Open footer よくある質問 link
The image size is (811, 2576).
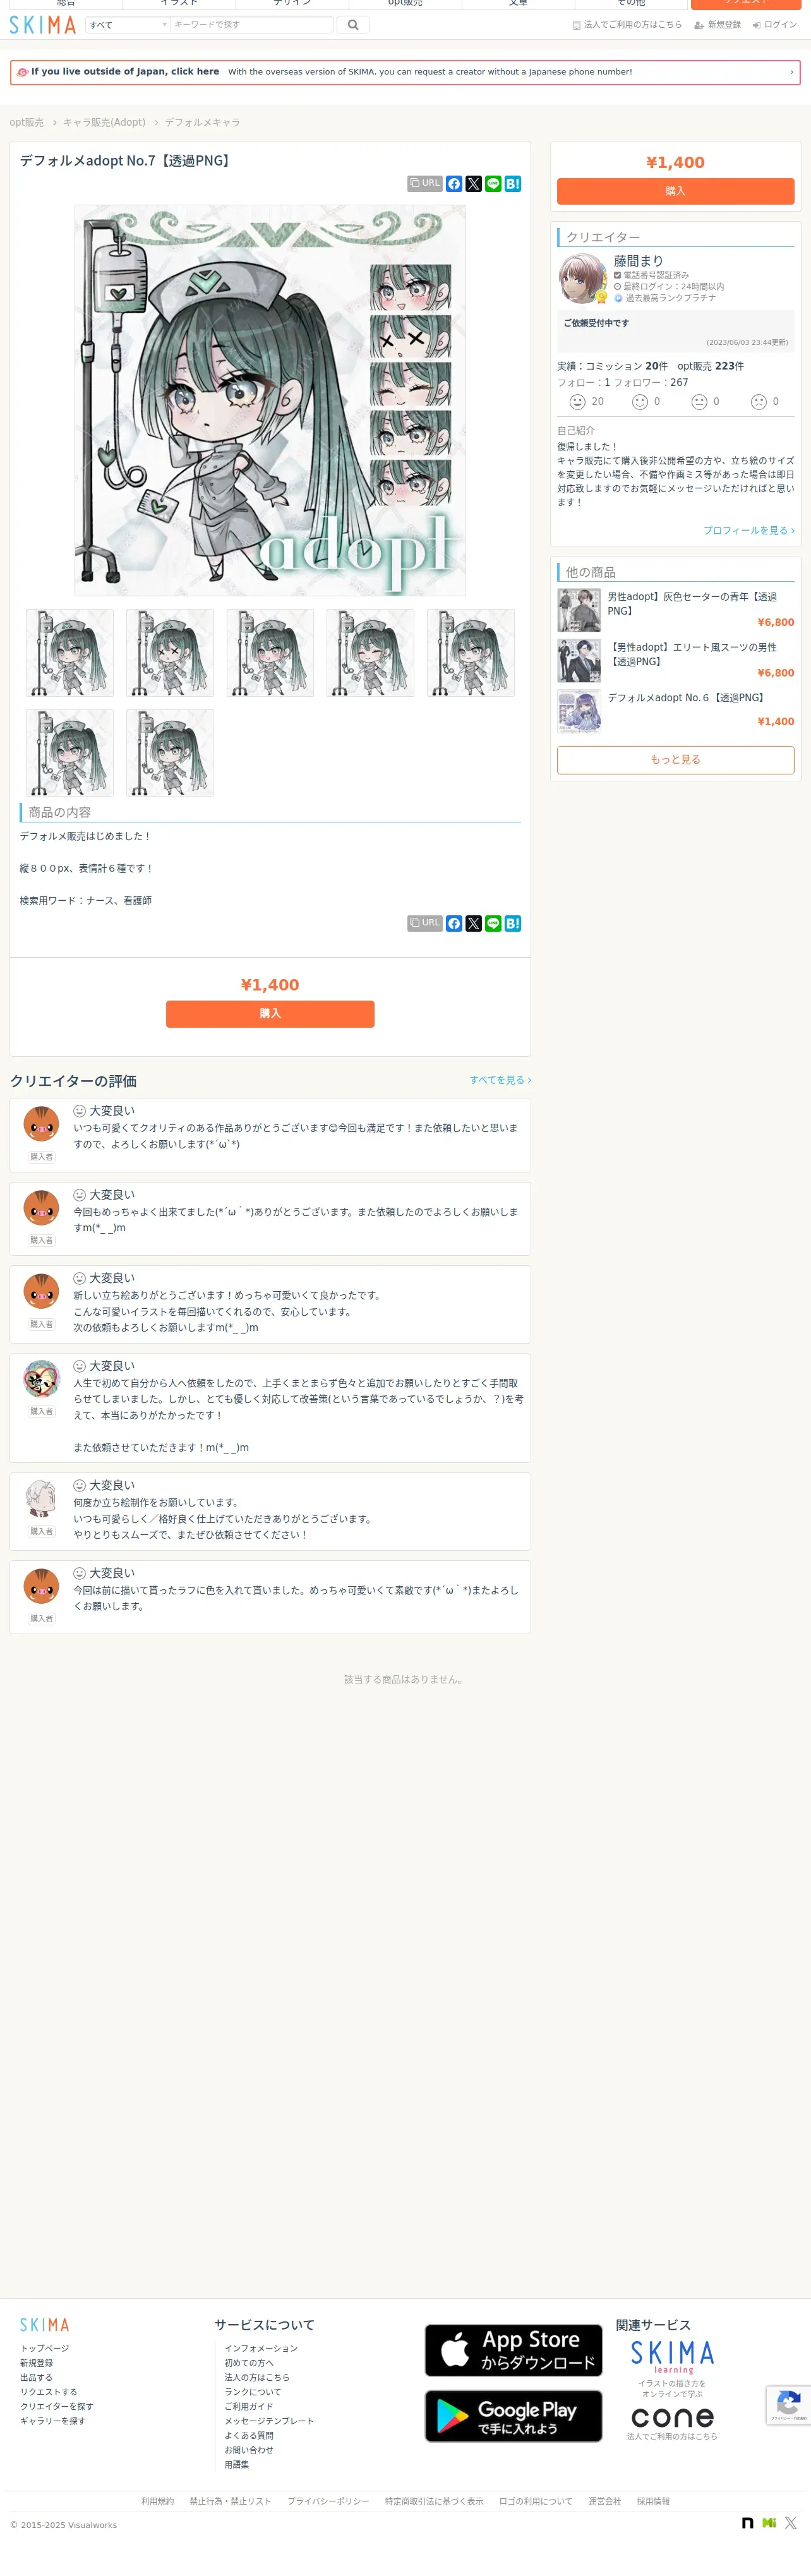(249, 2436)
